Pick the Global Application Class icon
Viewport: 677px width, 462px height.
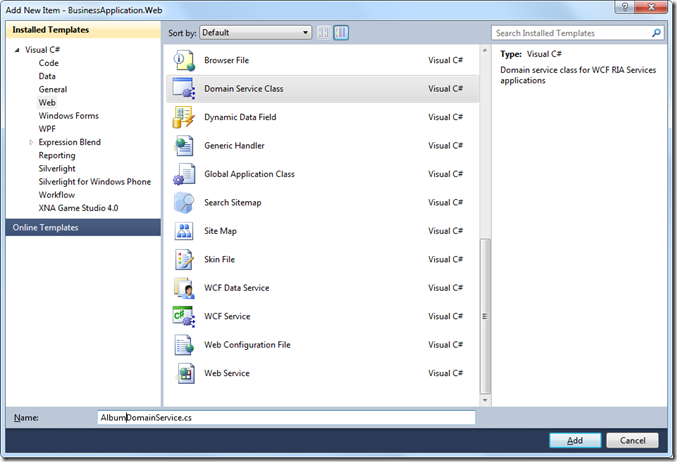pyautogui.click(x=184, y=174)
